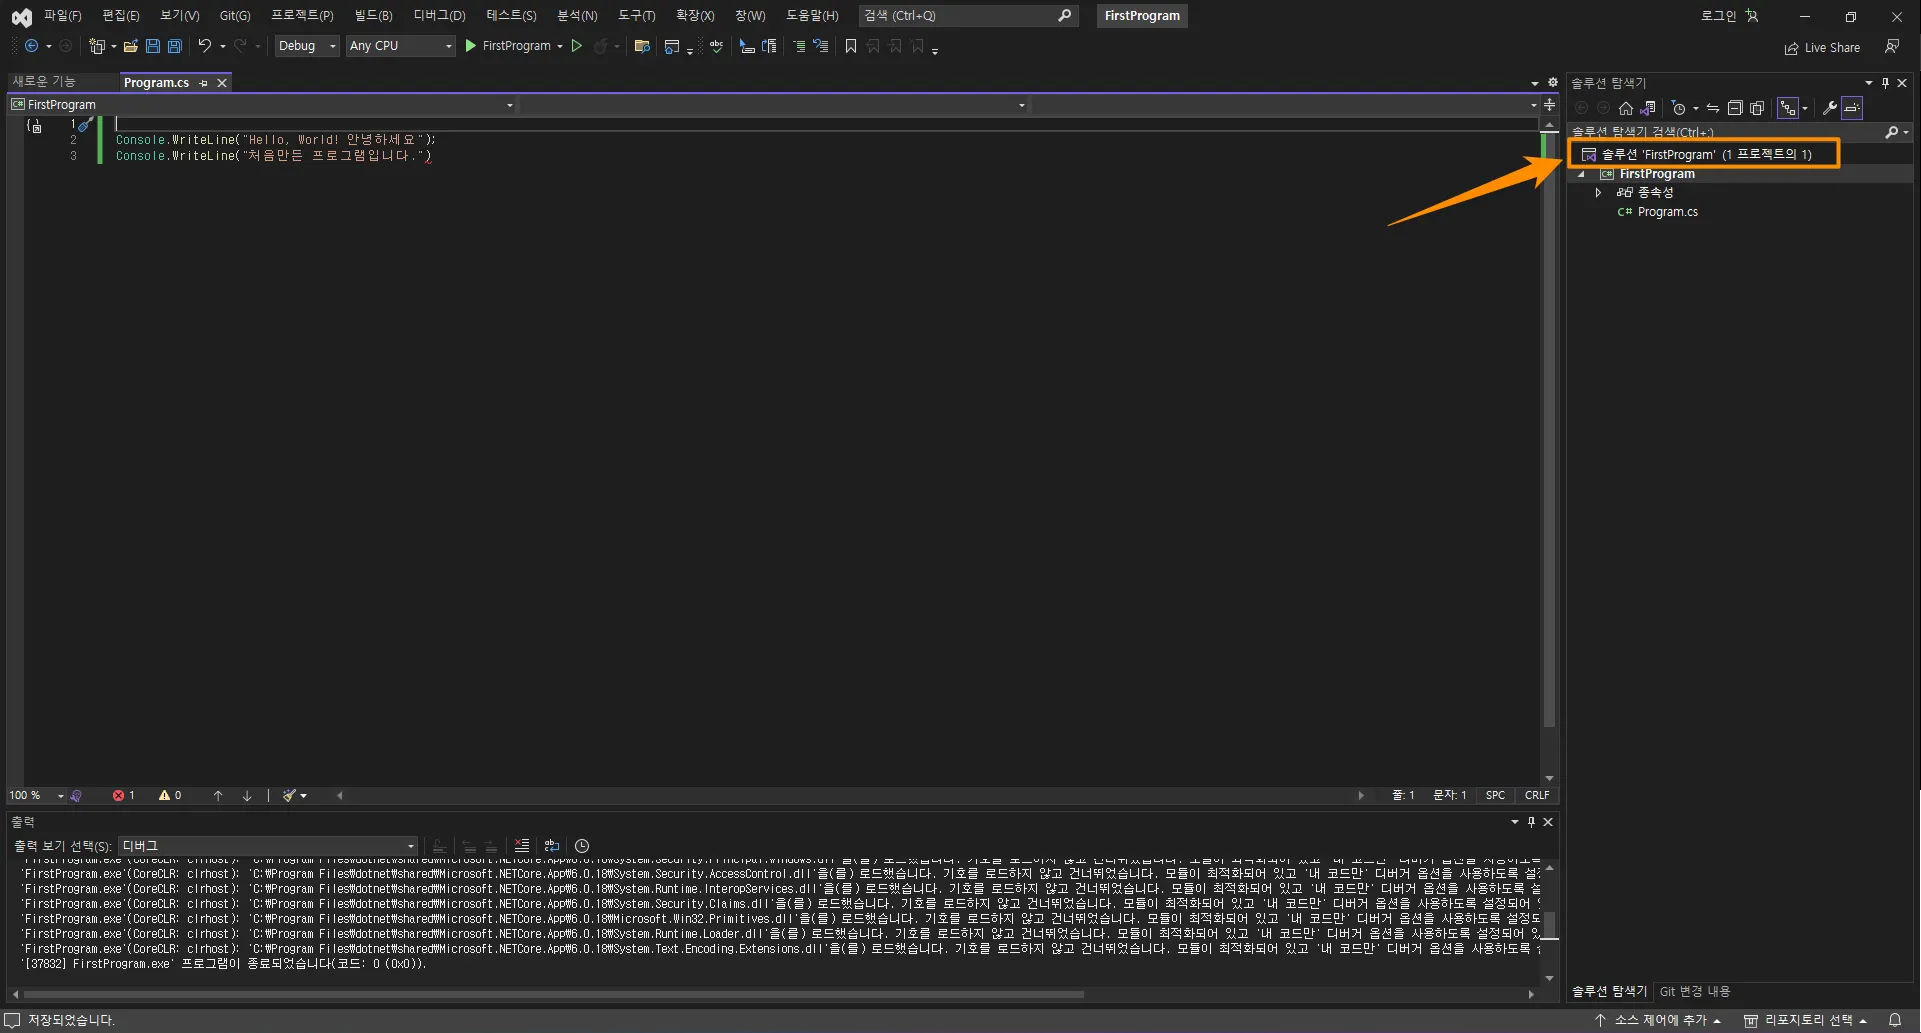Click the Solution Explorer search field
1921x1033 pixels.
pos(1724,132)
